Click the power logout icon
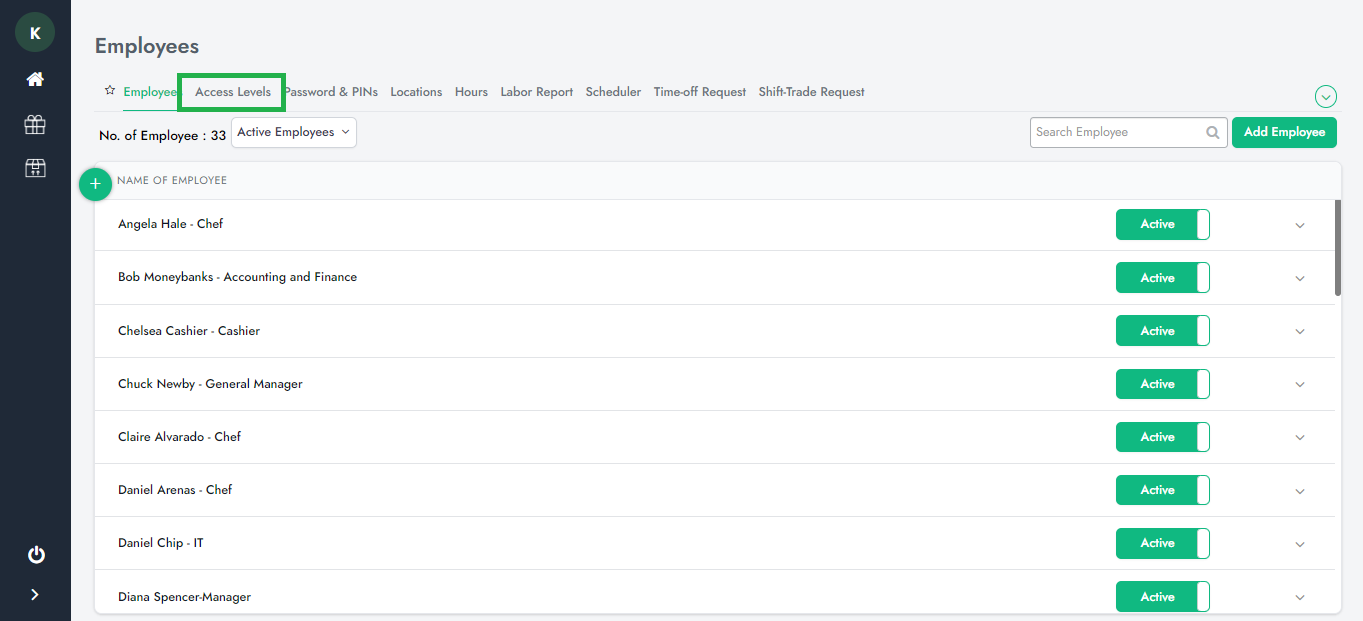Viewport: 1363px width, 621px height. [x=36, y=555]
